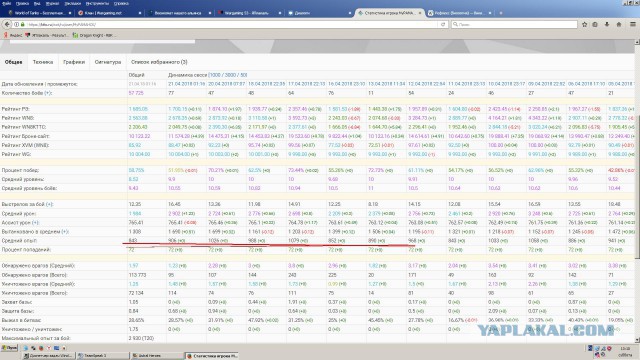Switch to the Статистика игрока taskbar window

click(211, 356)
